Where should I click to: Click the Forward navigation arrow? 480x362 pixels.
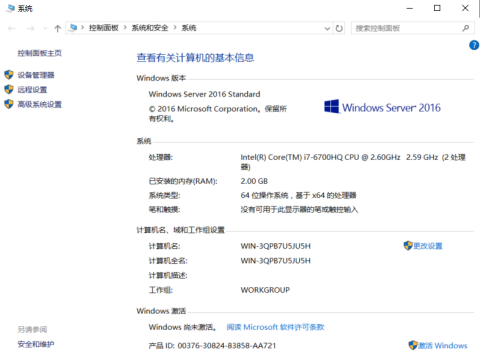[30, 29]
